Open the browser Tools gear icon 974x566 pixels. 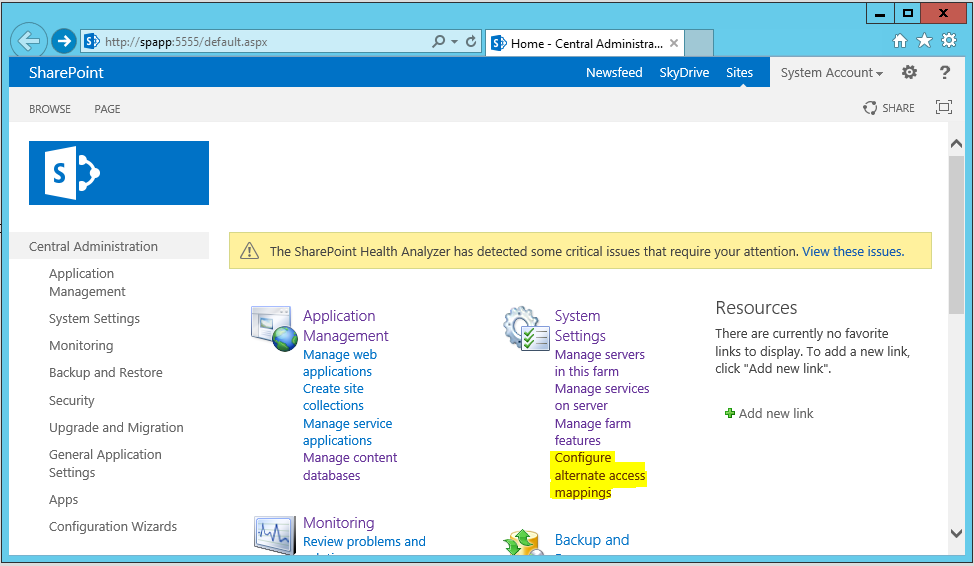949,41
